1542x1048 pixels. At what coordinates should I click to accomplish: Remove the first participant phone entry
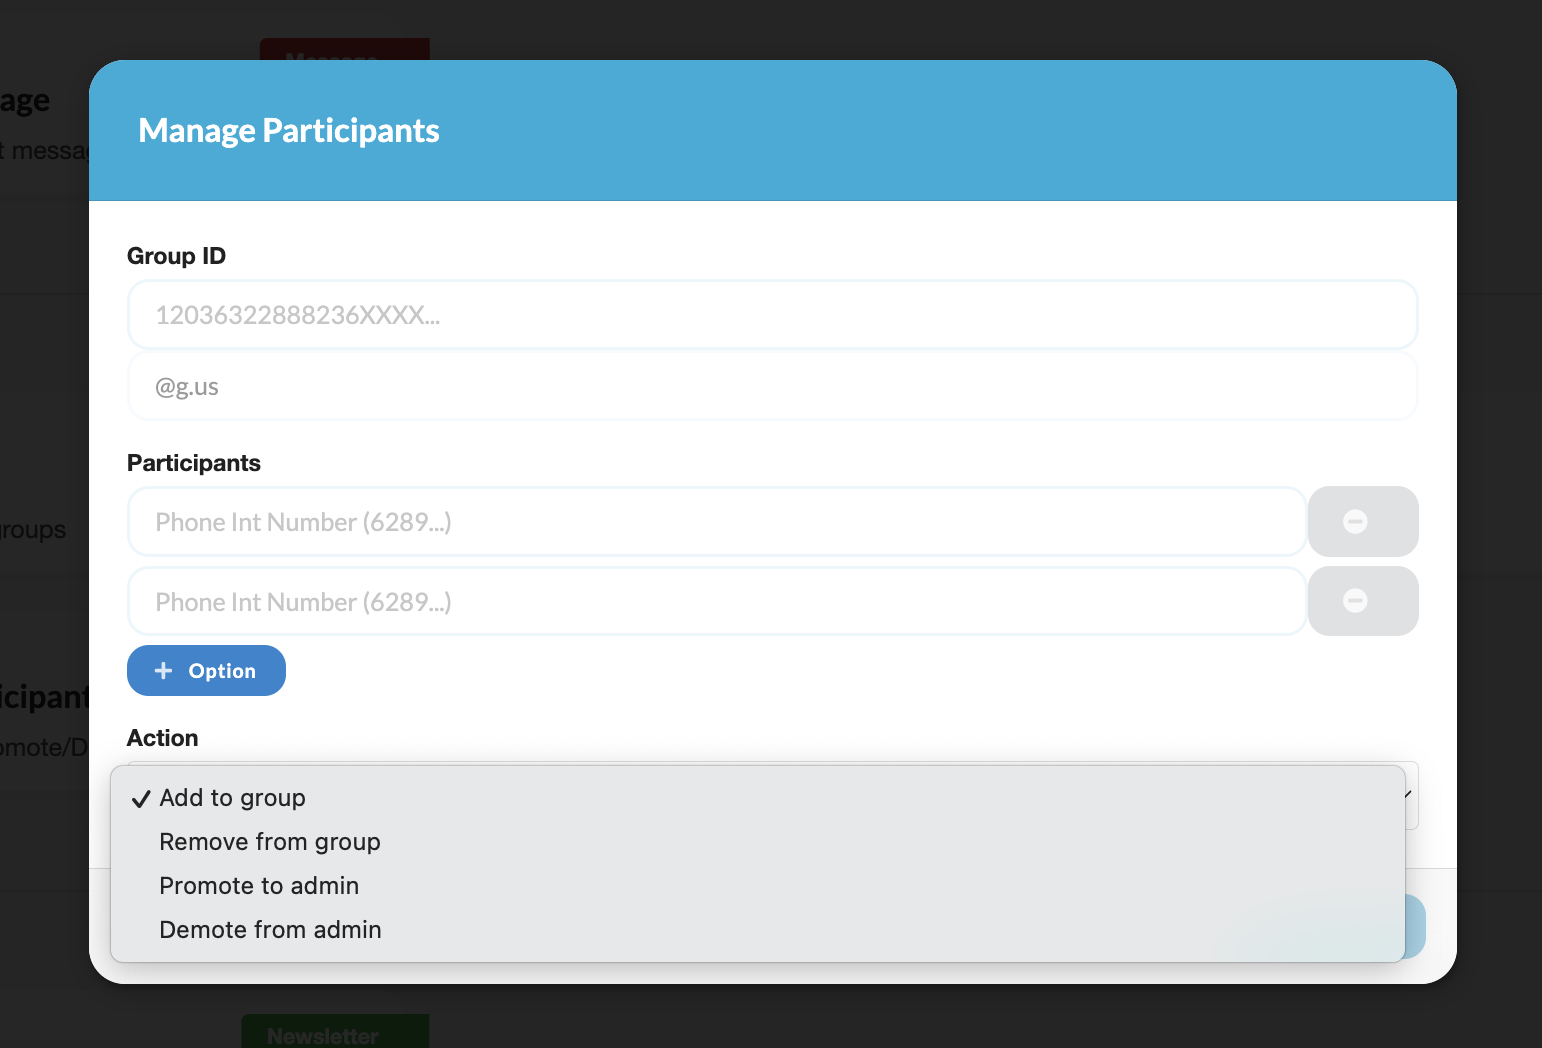(1362, 521)
